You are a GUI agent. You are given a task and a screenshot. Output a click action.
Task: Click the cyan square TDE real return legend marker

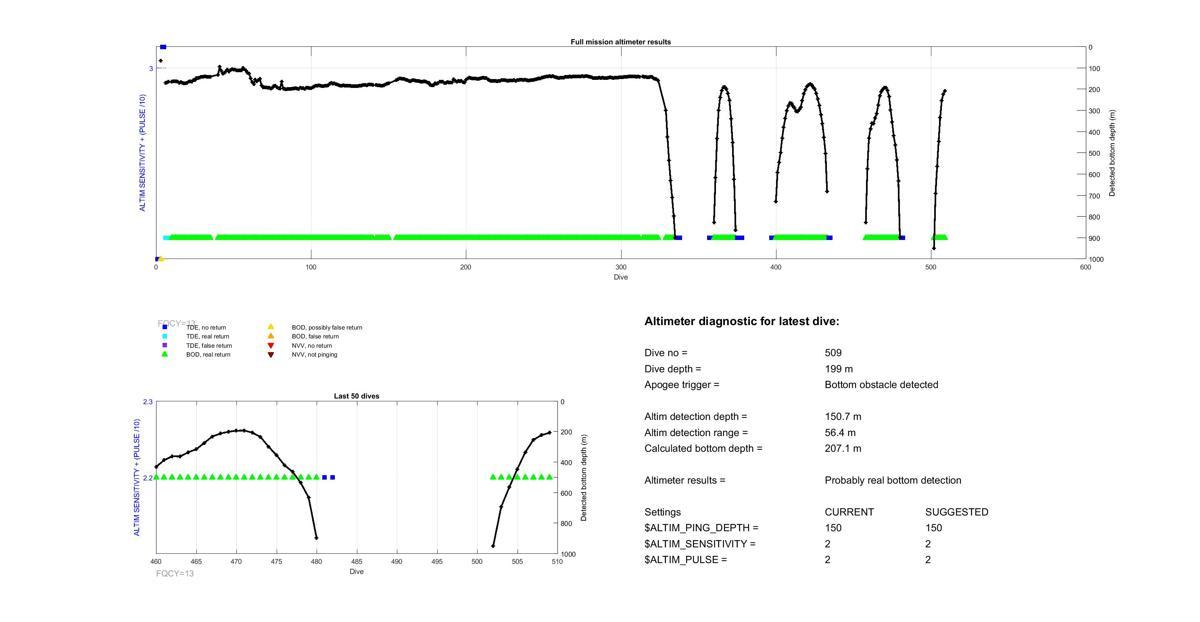click(x=164, y=336)
